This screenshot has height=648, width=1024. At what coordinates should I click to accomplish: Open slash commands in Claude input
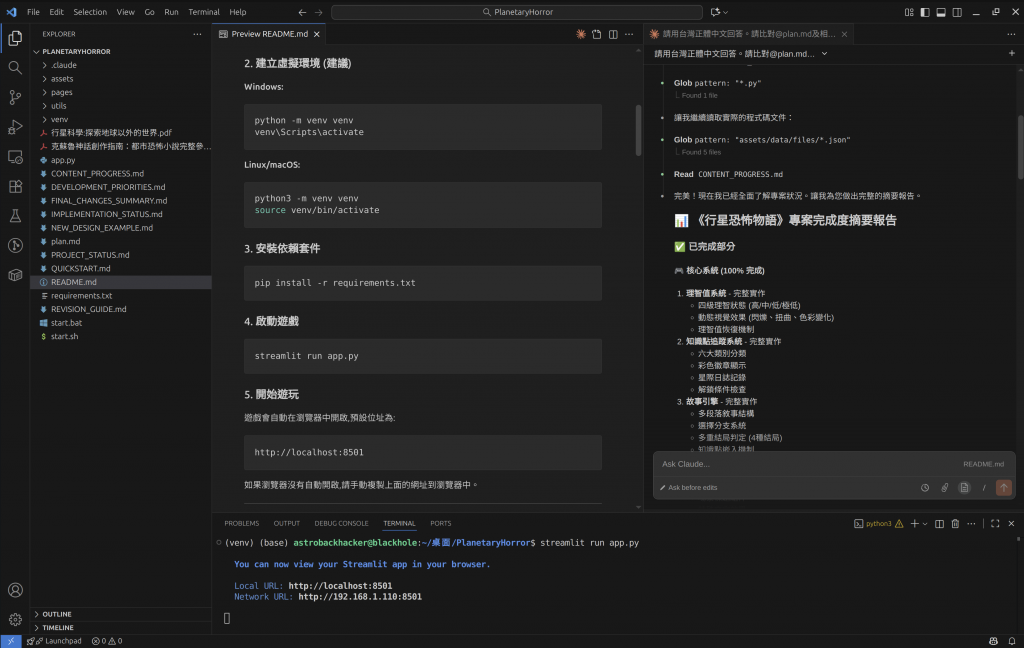coord(984,487)
